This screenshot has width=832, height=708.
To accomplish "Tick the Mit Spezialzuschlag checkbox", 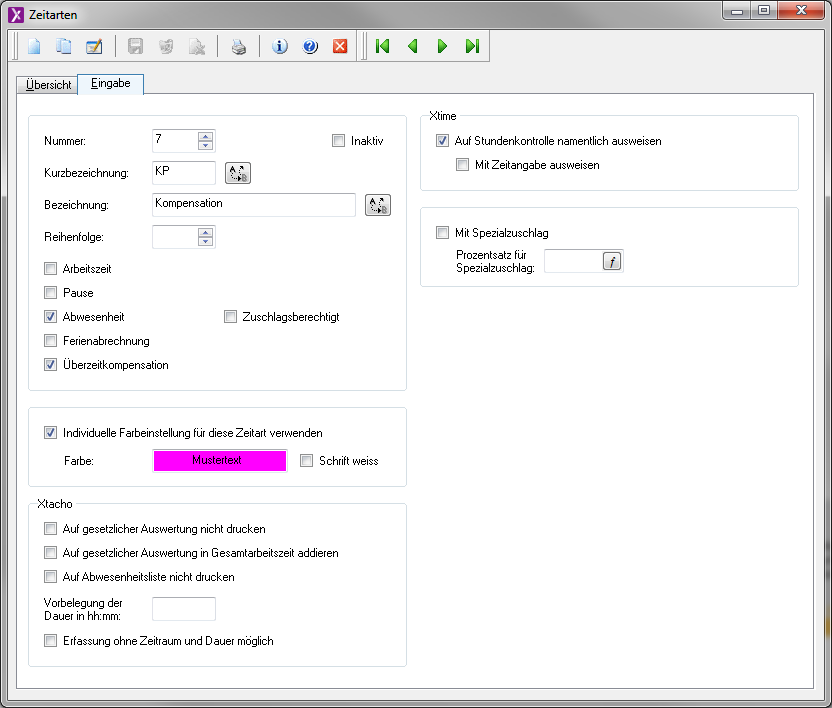I will tap(443, 233).
